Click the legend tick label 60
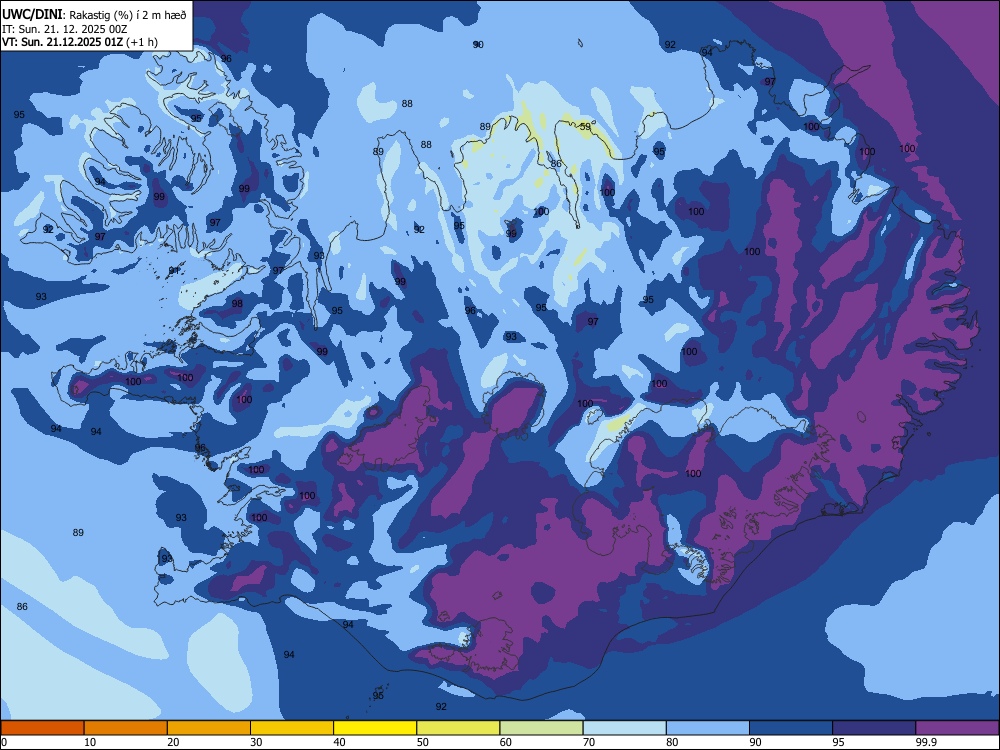This screenshot has height=750, width=1000. (x=506, y=742)
